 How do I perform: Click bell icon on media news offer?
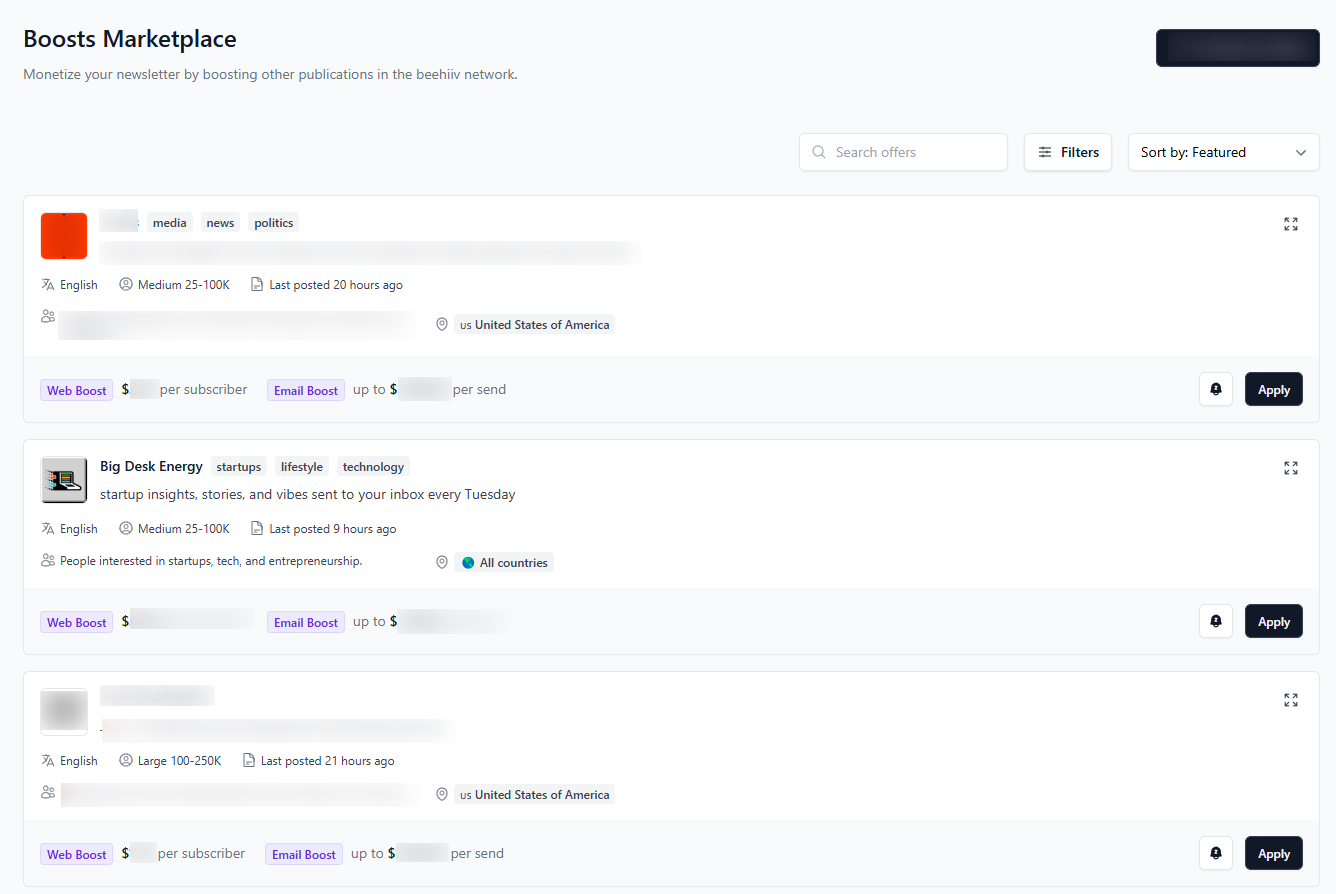pyautogui.click(x=1215, y=389)
